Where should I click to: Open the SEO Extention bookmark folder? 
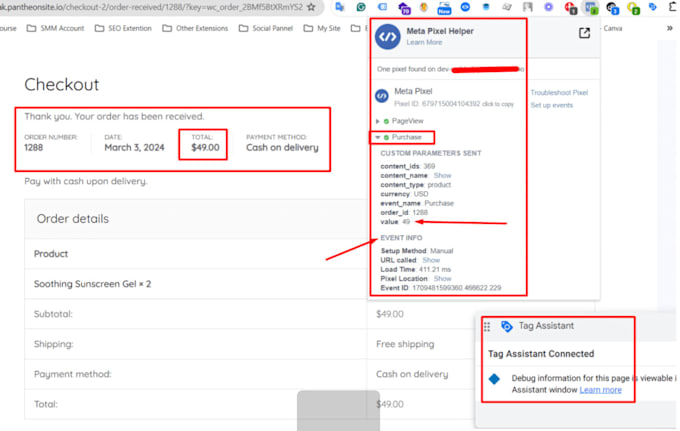click(x=124, y=28)
